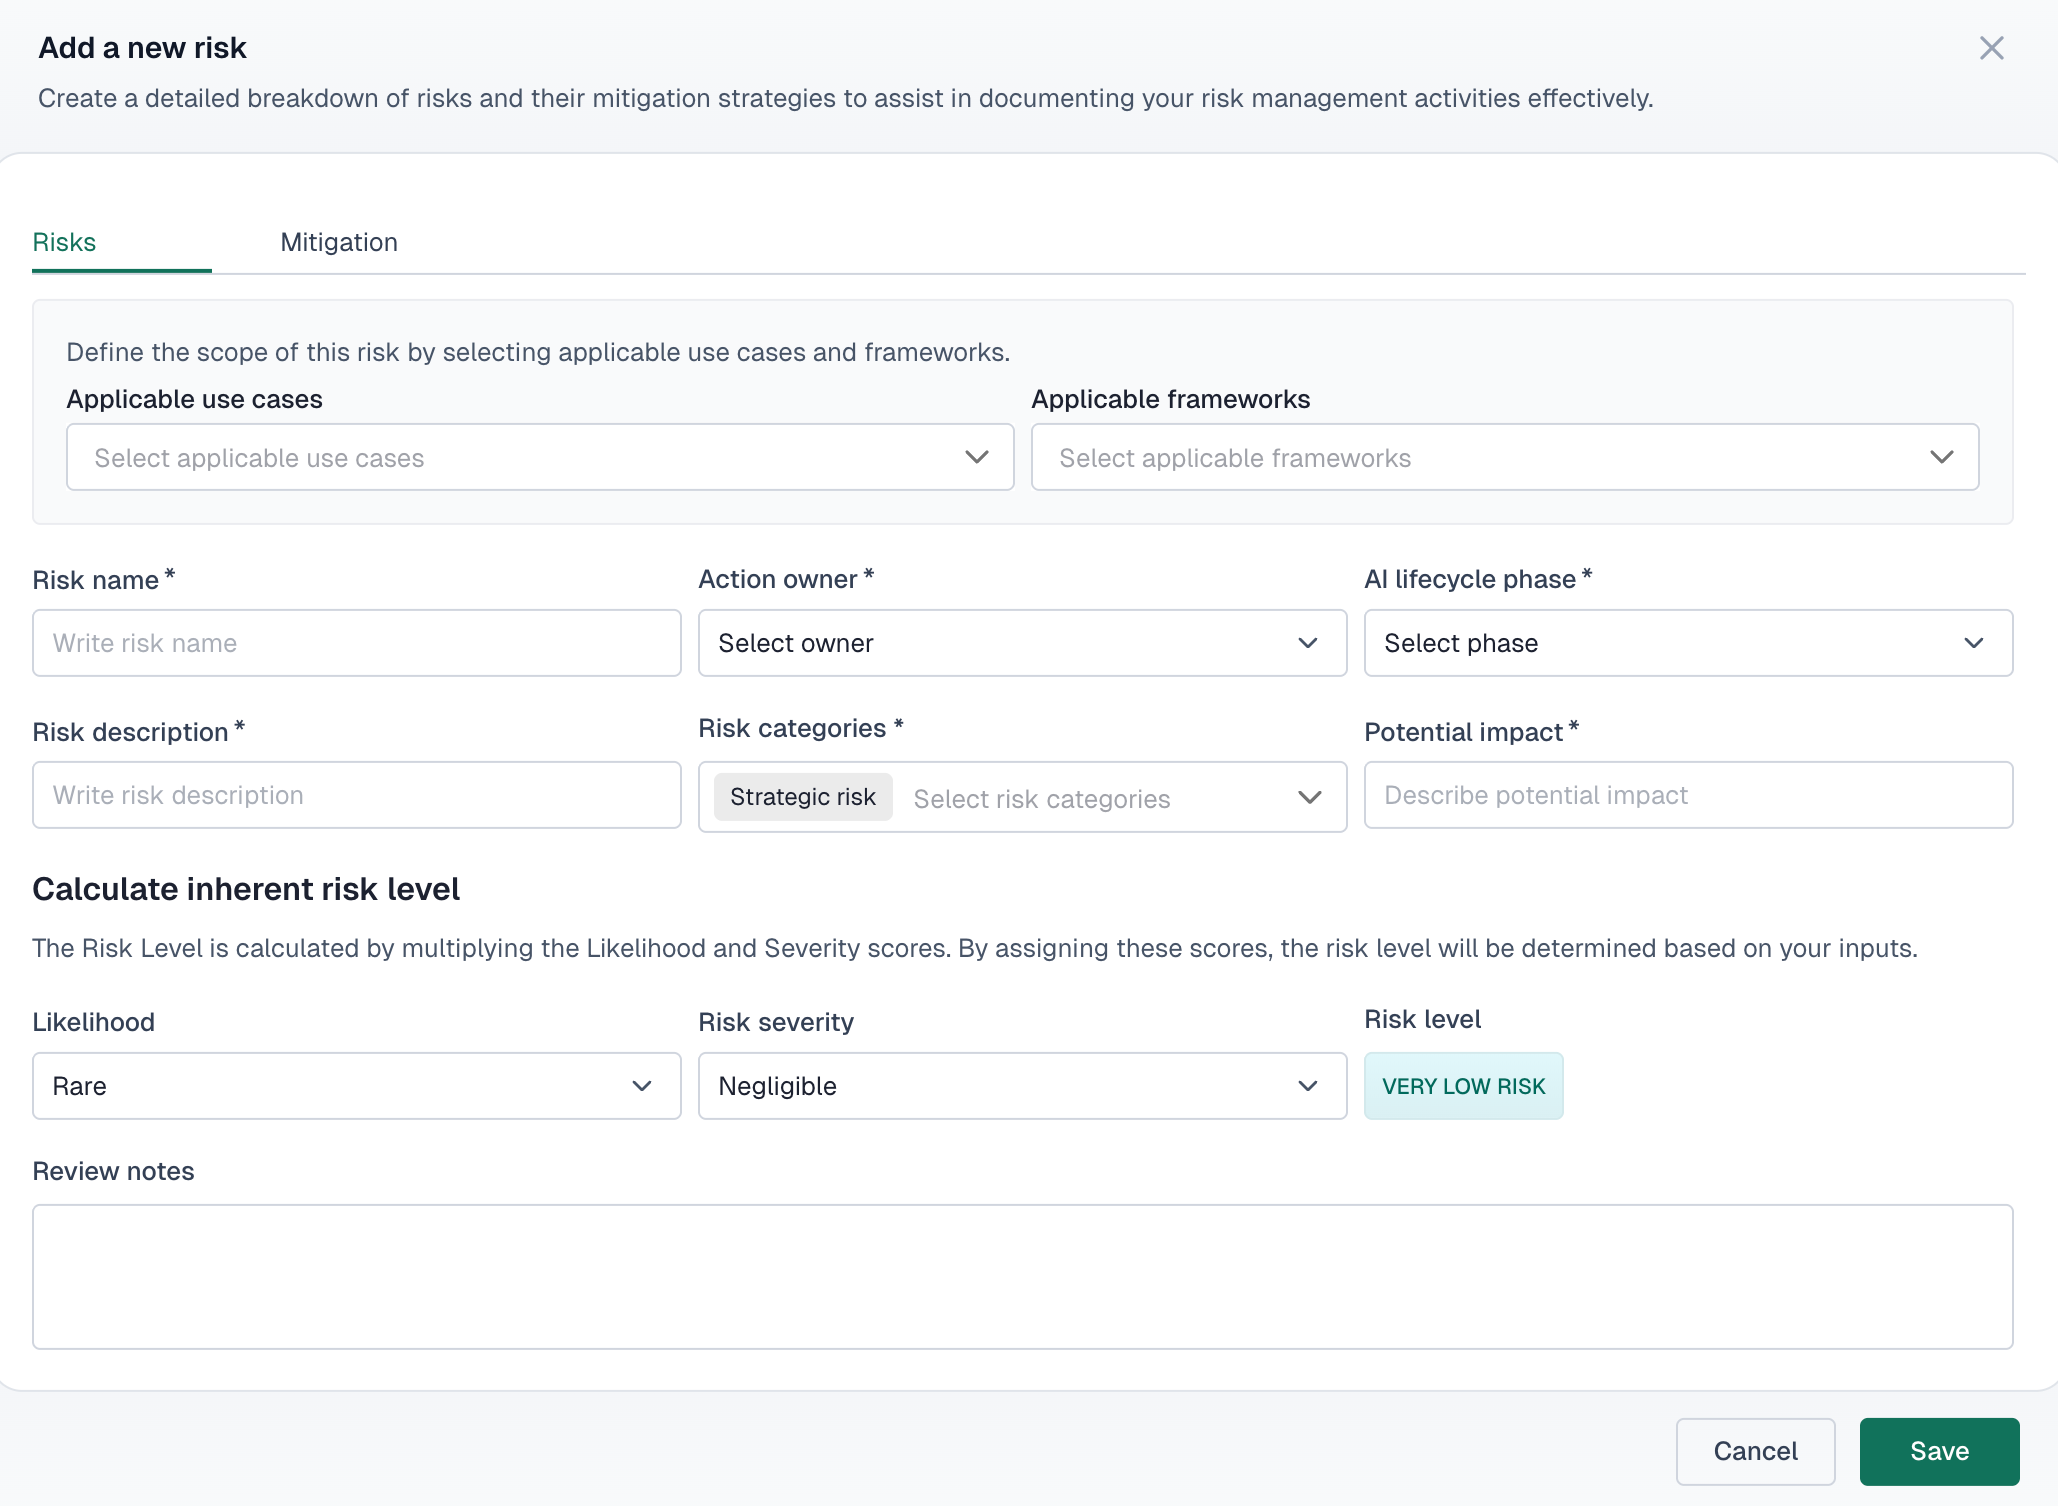Viewport: 2058px width, 1506px height.
Task: Open the Risk severity dropdown showing Negligible
Action: [x=1021, y=1086]
